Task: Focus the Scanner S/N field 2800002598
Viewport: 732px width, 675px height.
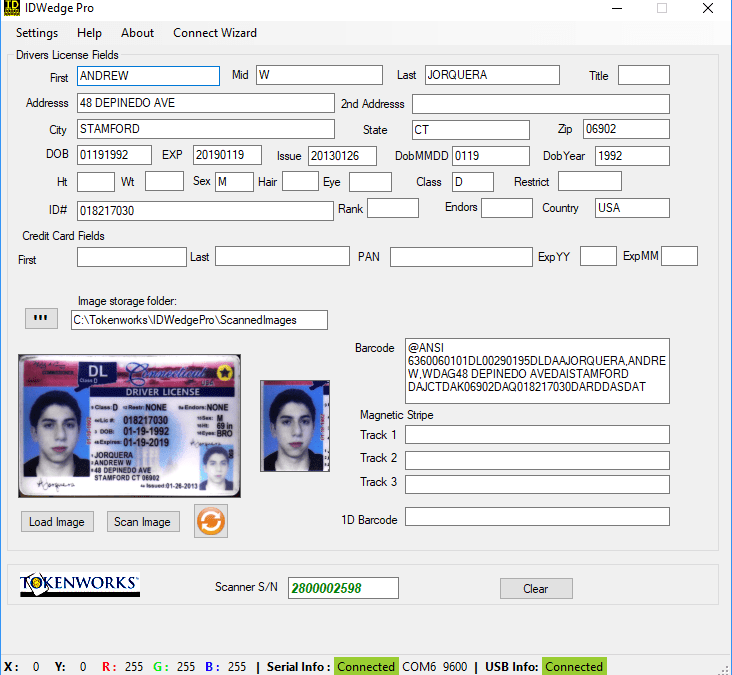Action: tap(343, 588)
